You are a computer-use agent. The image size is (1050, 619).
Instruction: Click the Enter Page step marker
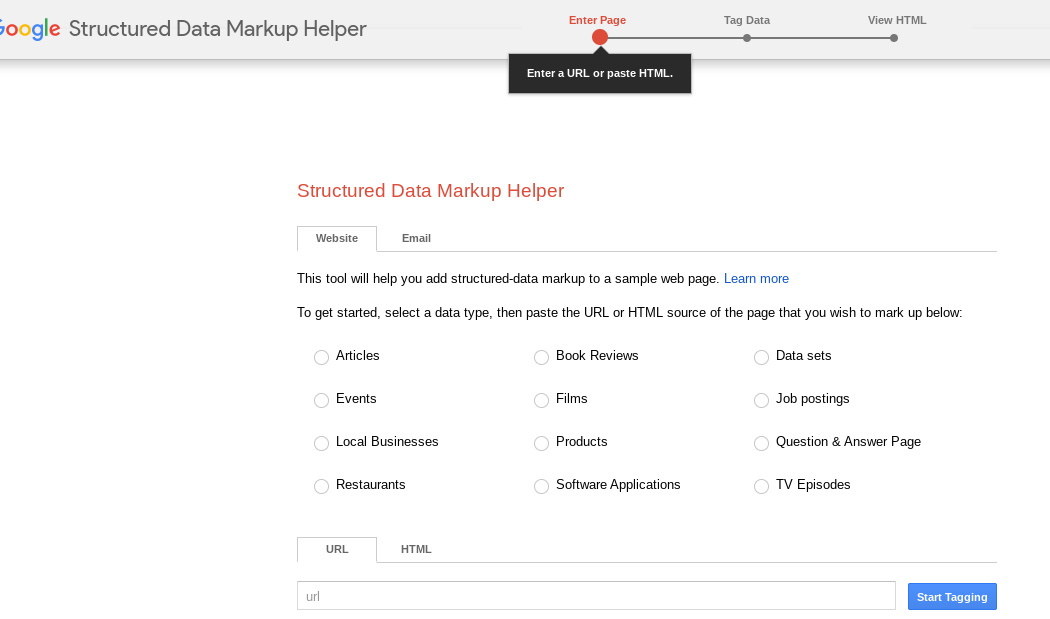(599, 38)
